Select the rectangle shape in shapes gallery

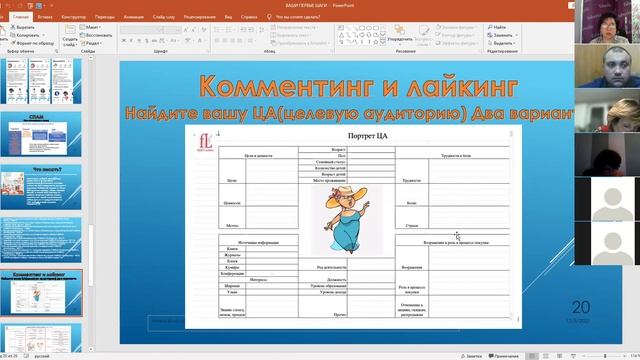point(361,28)
